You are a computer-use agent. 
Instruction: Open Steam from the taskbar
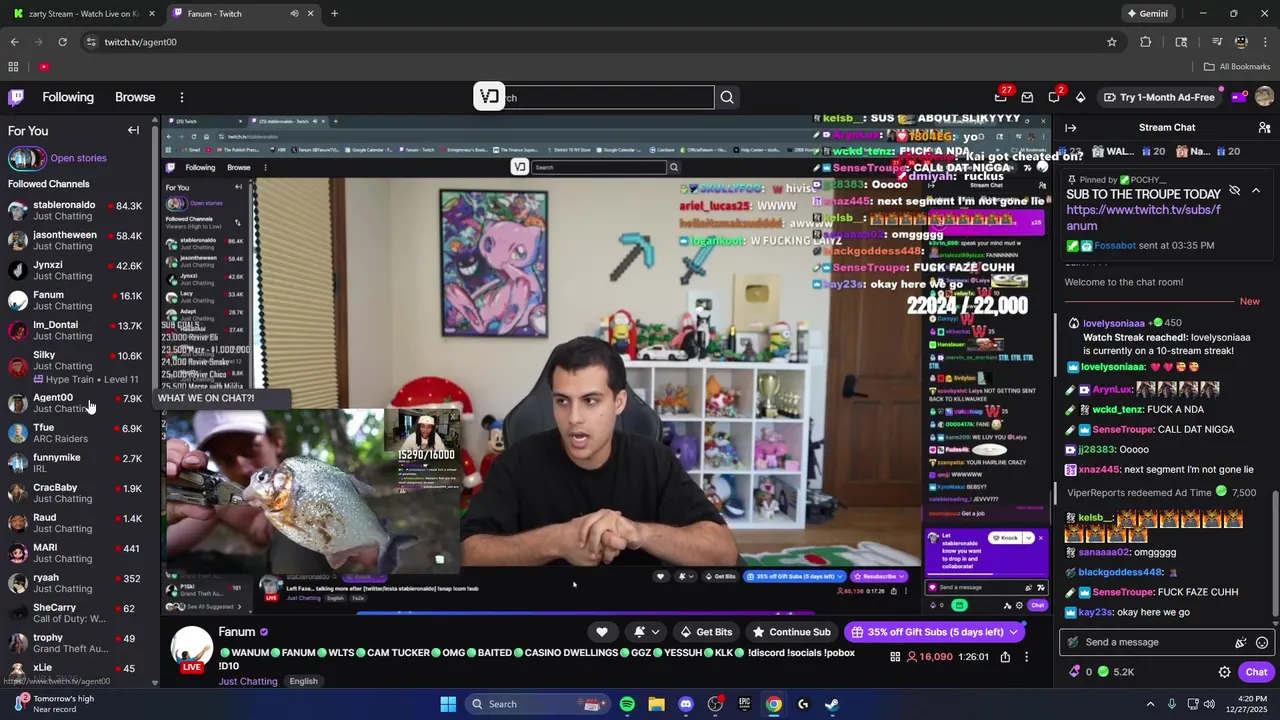(831, 704)
